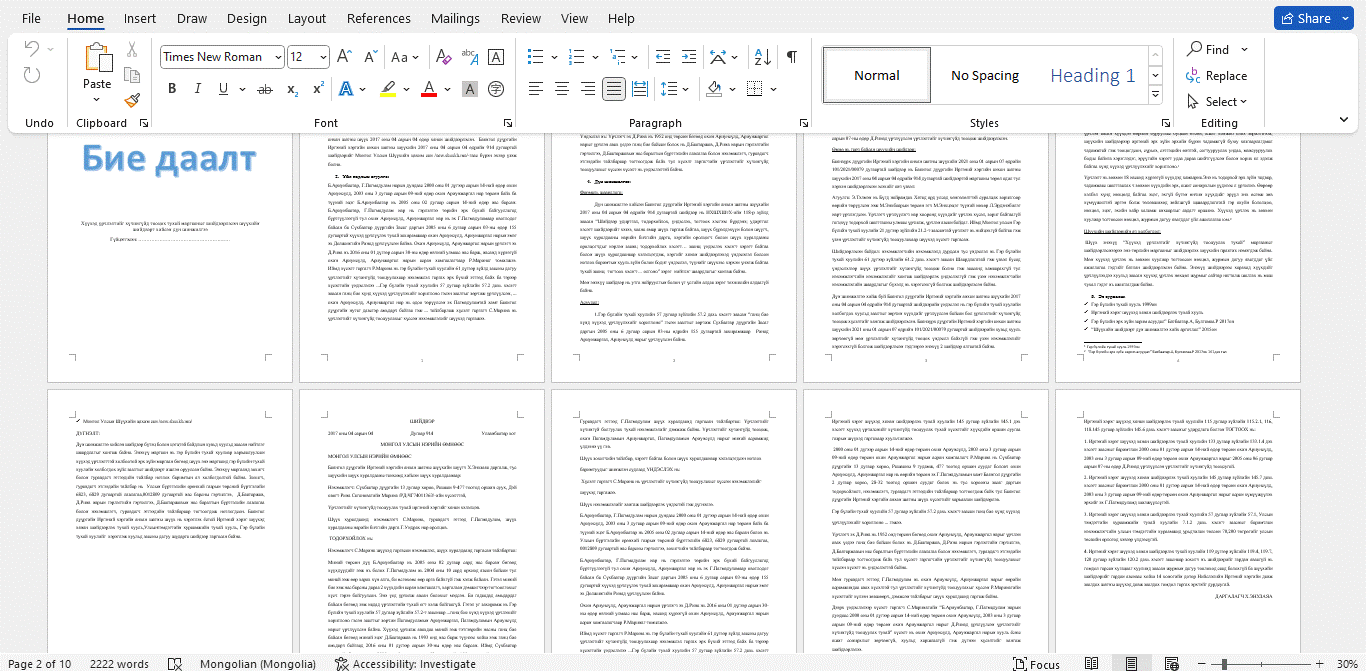
Task: Align text right
Action: pyautogui.click(x=587, y=89)
